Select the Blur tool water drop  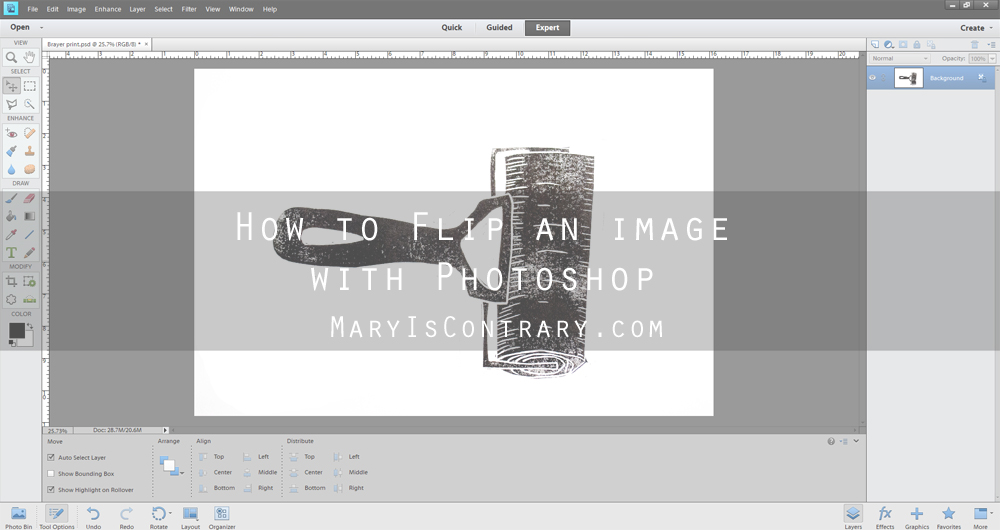pos(11,169)
